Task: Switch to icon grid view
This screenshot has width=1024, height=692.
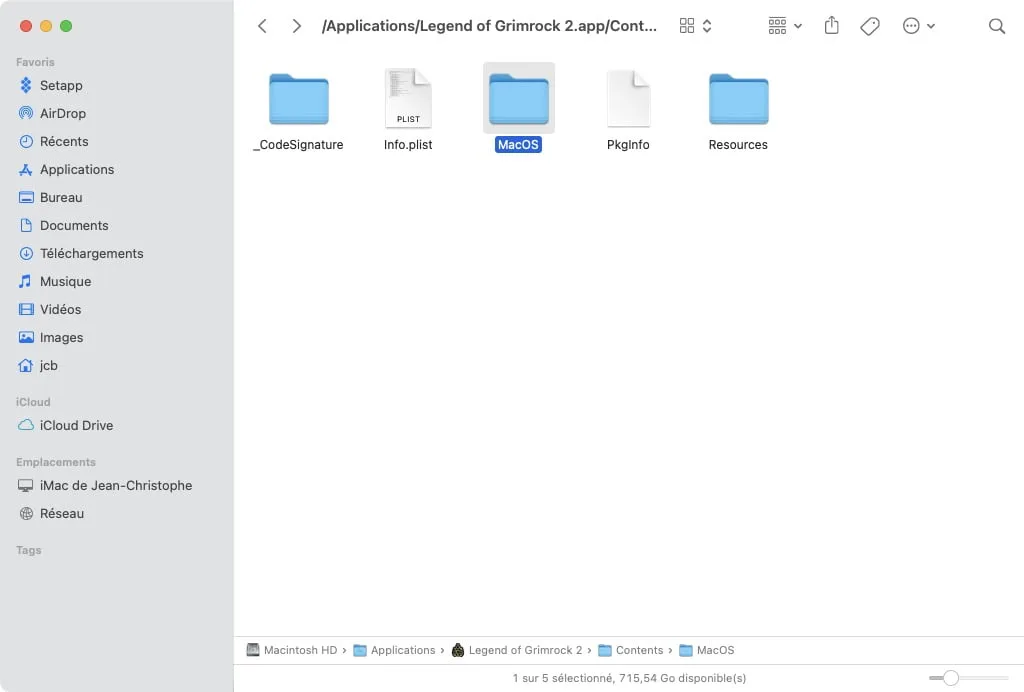Action: [686, 26]
